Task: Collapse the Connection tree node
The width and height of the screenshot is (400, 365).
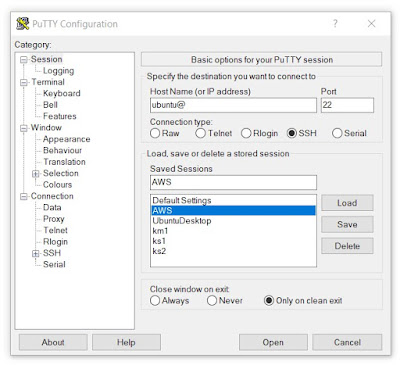Action: (23, 197)
